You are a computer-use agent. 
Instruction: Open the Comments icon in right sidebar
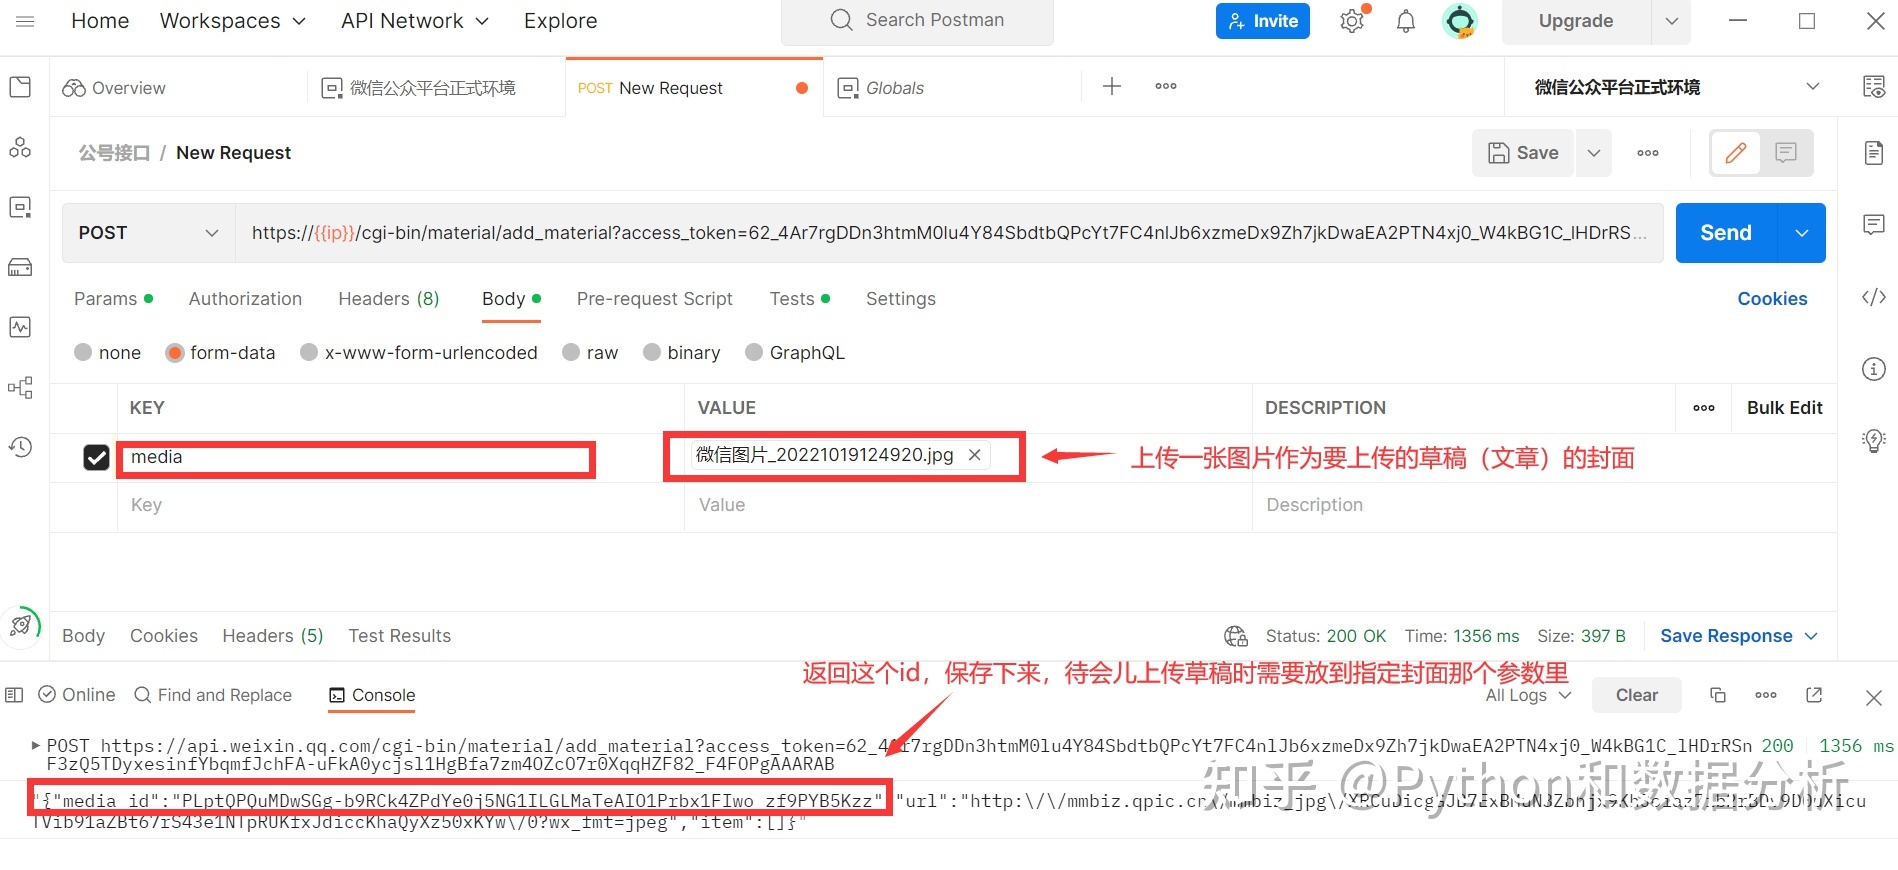(1874, 224)
